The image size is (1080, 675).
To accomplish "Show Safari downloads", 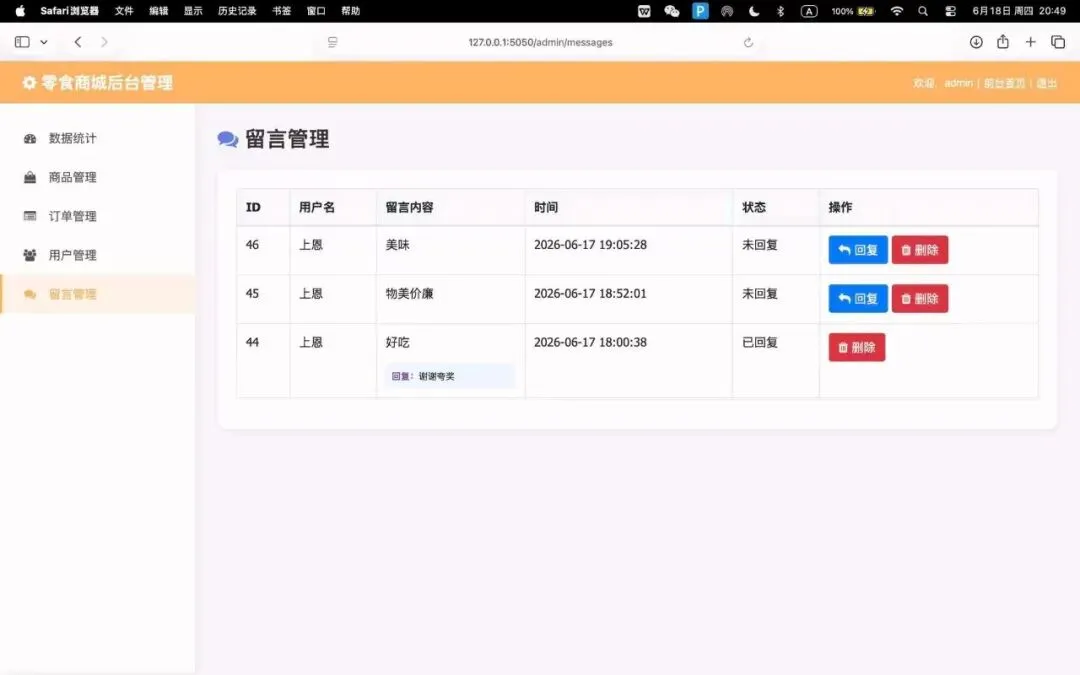I will coord(976,42).
